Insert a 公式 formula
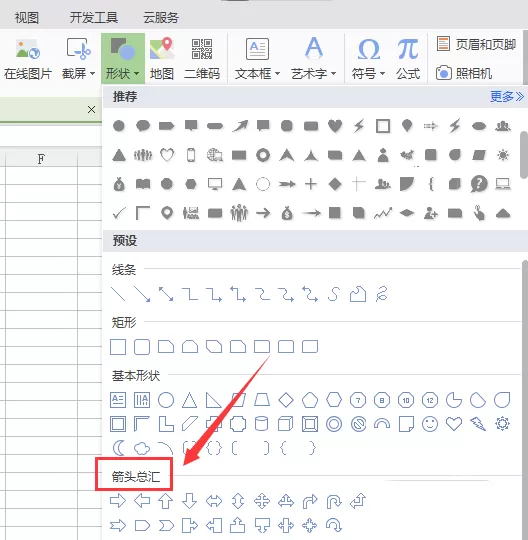 (x=408, y=59)
